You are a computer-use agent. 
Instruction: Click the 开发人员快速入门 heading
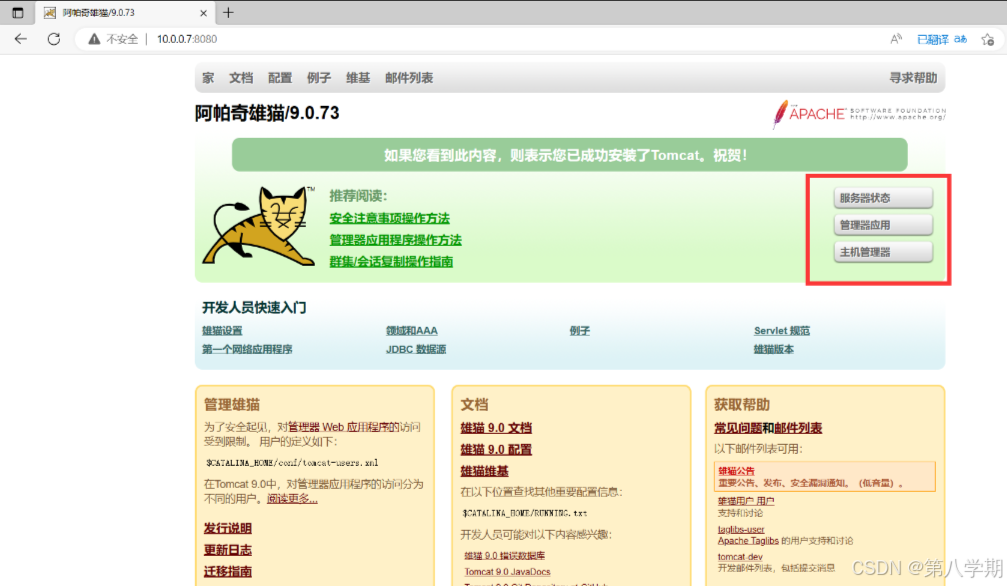point(254,308)
